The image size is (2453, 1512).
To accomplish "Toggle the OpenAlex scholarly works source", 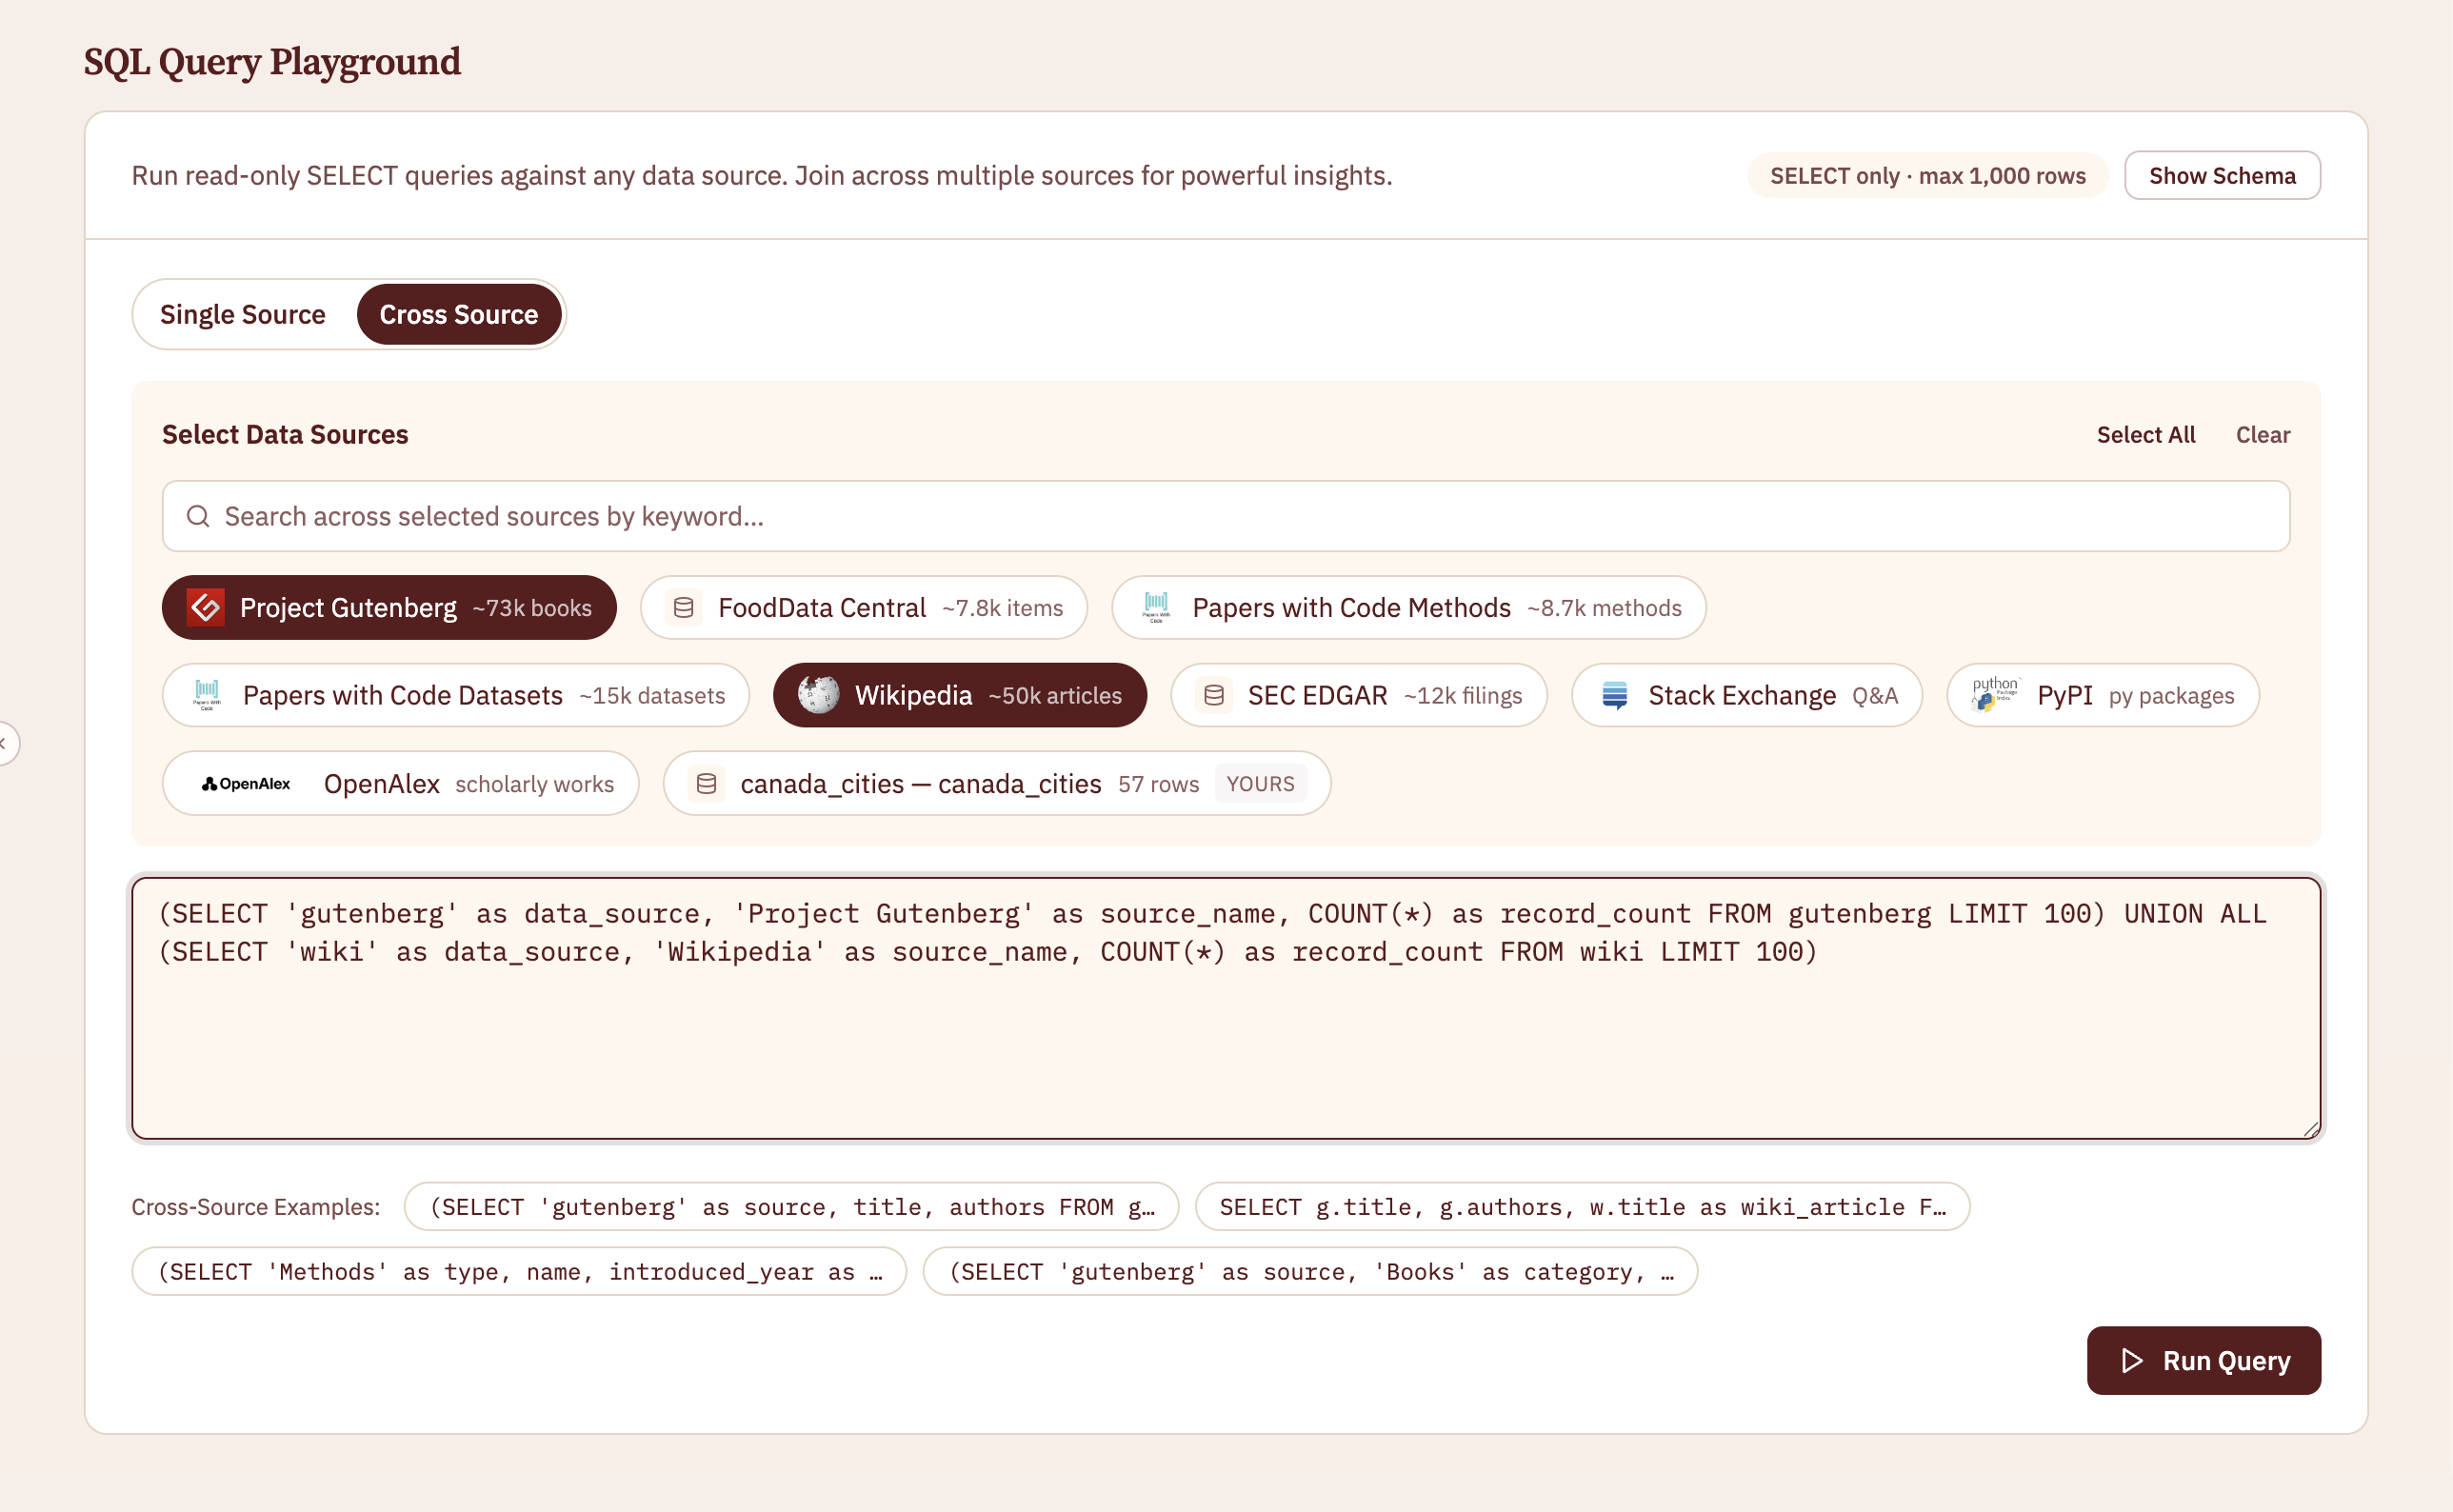I will (x=401, y=784).
